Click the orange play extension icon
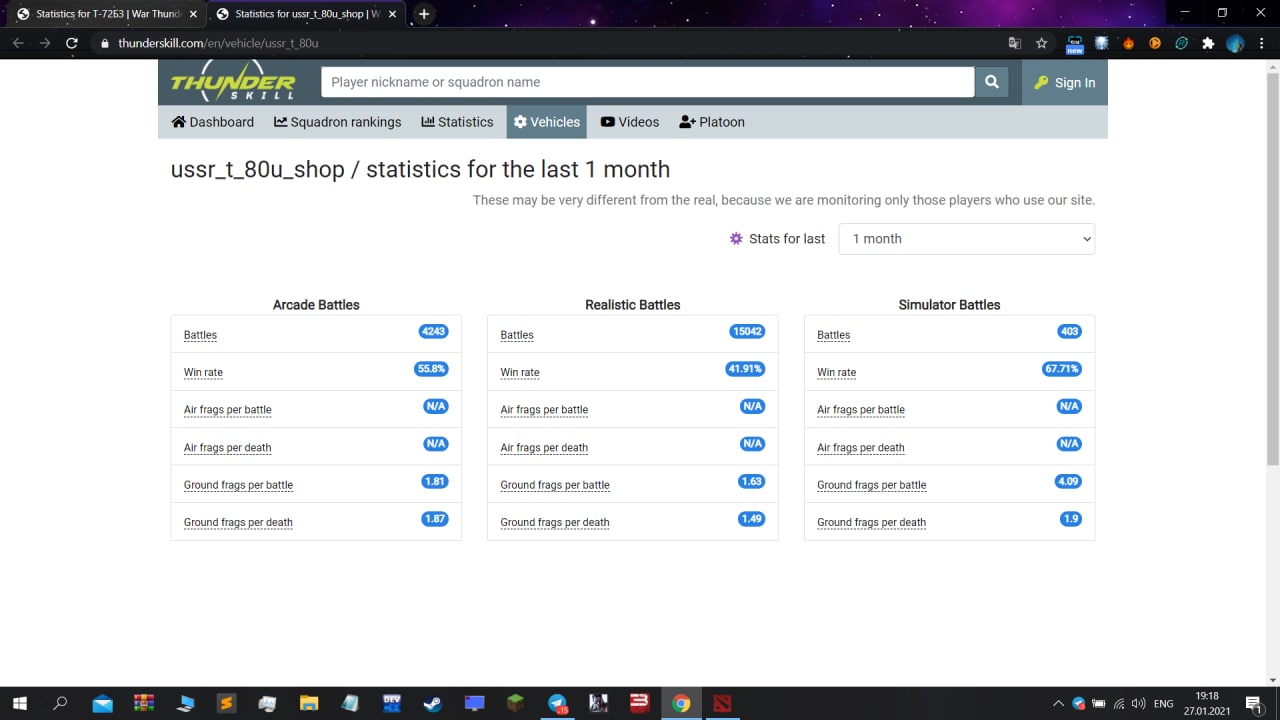The width and height of the screenshot is (1280, 720). (1155, 43)
